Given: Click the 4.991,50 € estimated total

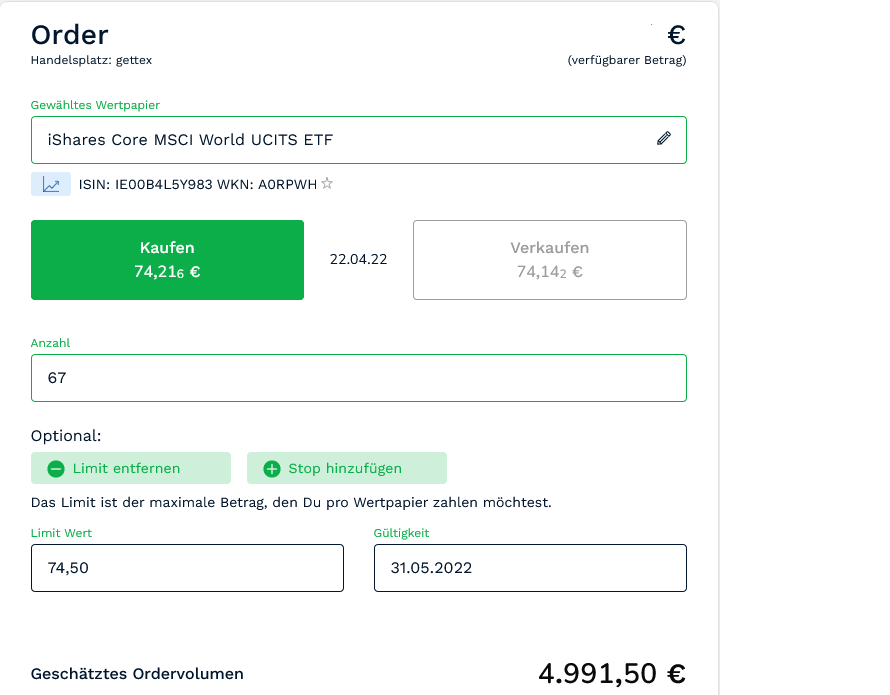Looking at the screenshot, I should [x=611, y=673].
